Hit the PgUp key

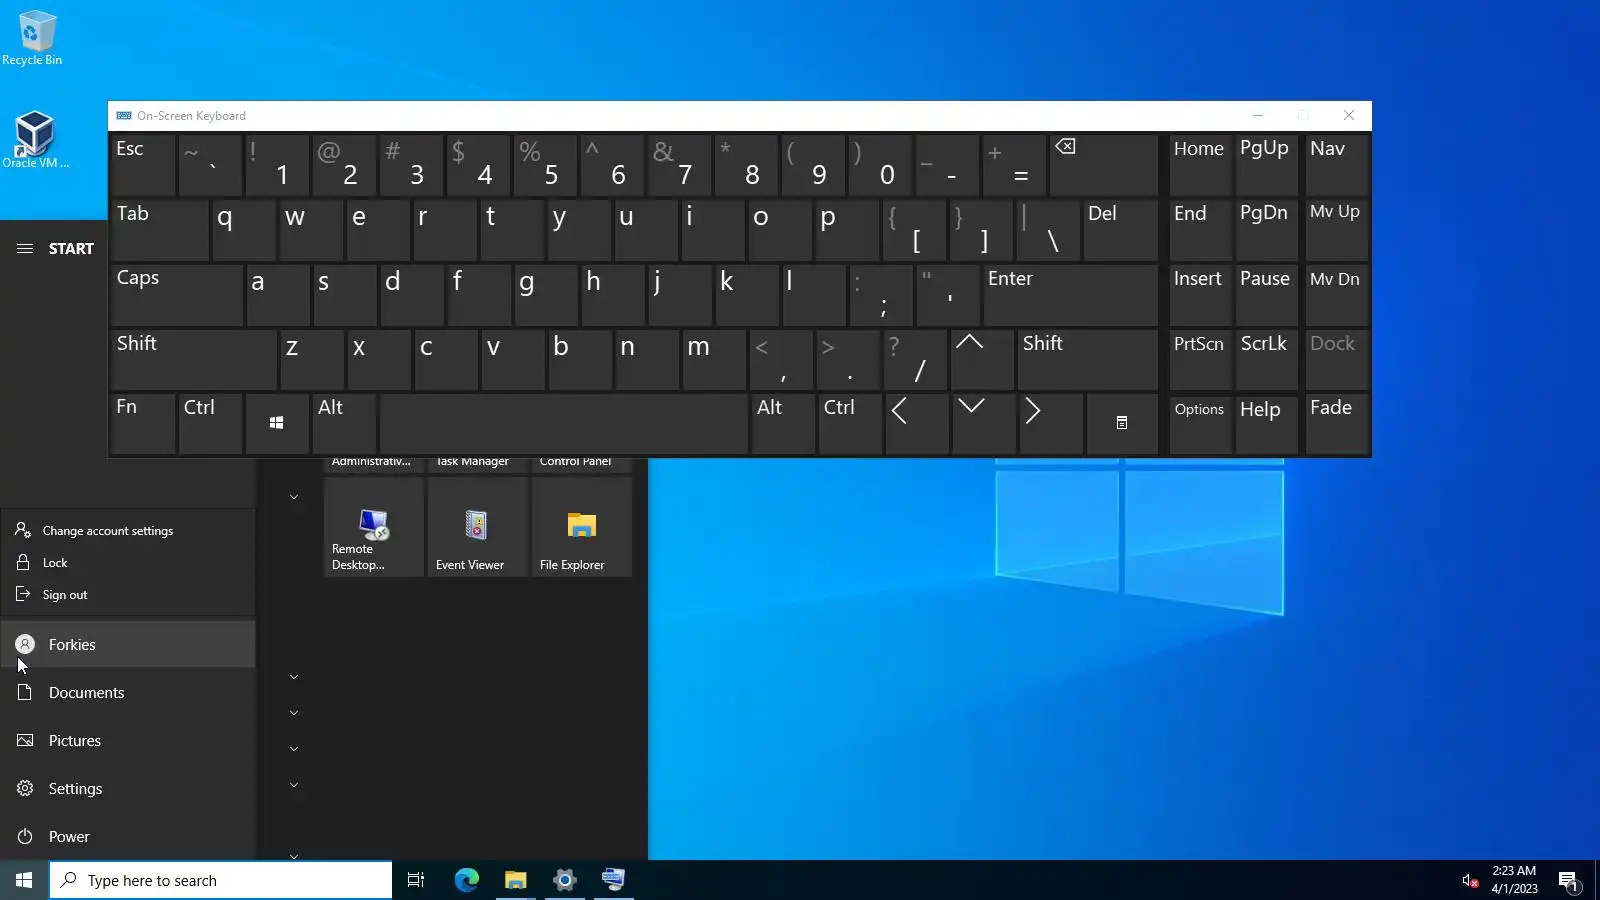[x=1266, y=164]
